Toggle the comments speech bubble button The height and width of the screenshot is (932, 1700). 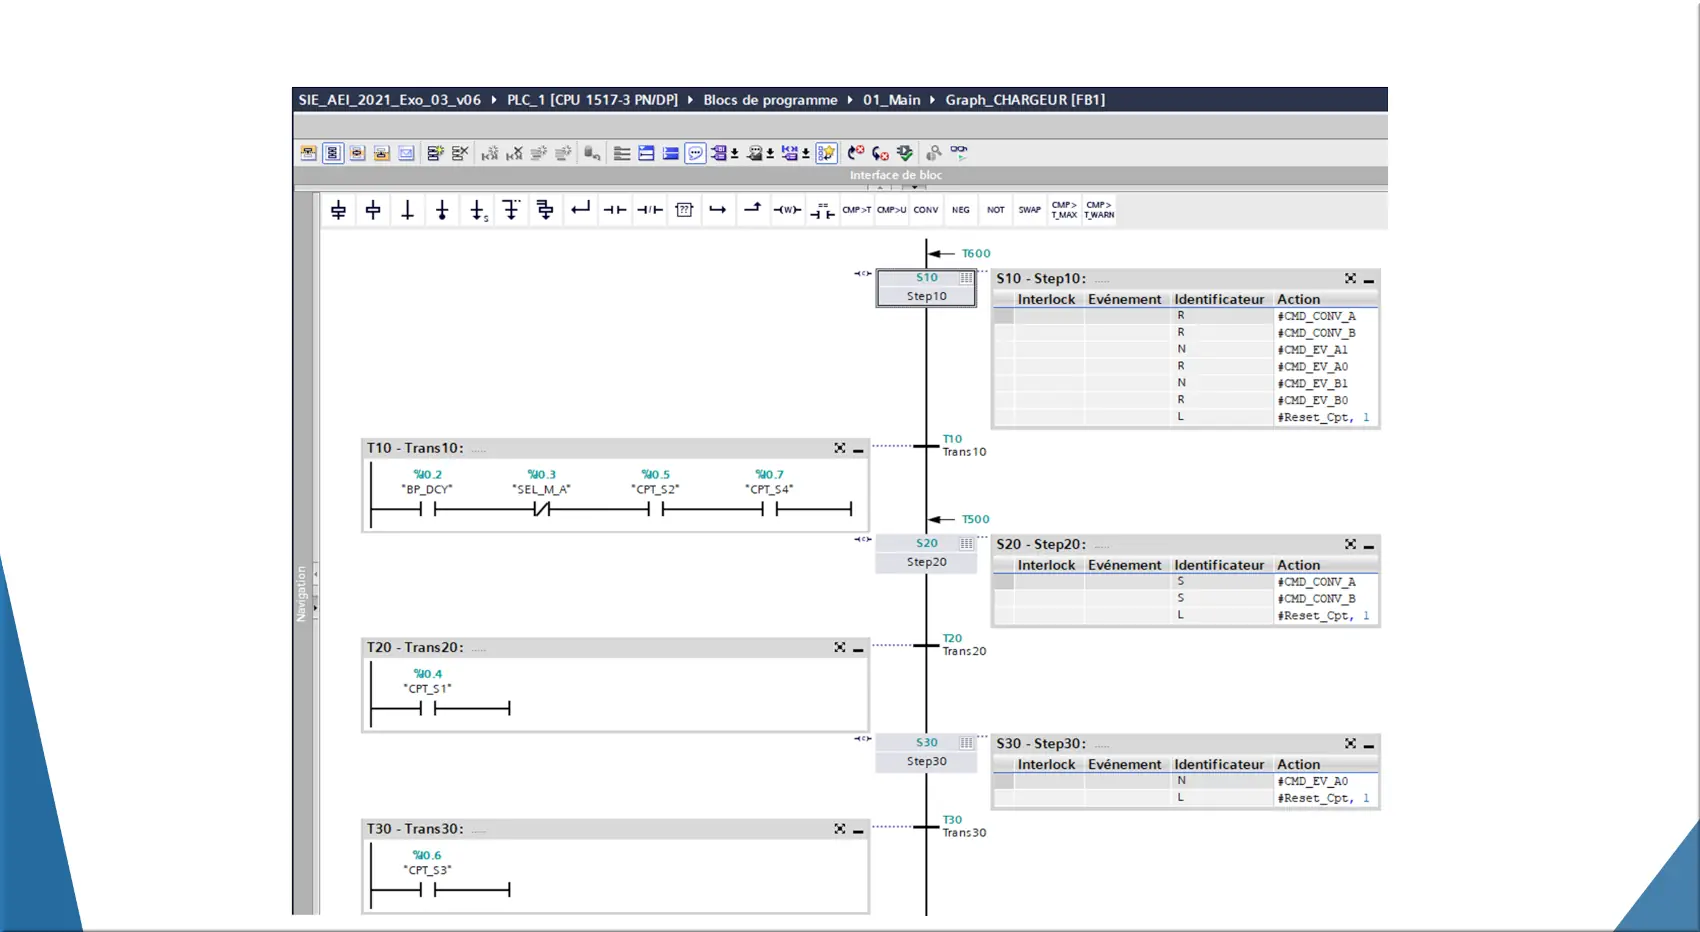click(695, 153)
